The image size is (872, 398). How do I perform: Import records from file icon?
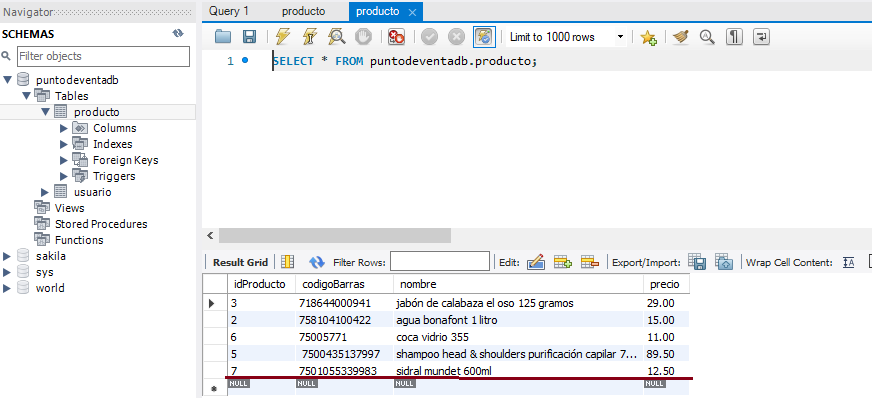724,262
